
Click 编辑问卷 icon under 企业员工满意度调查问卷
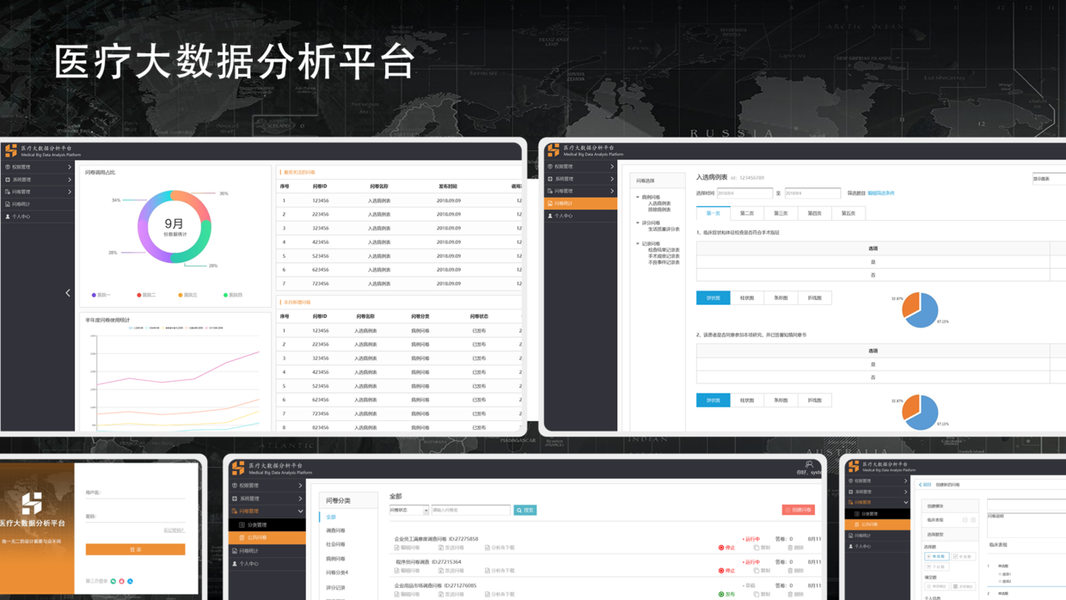(x=397, y=548)
